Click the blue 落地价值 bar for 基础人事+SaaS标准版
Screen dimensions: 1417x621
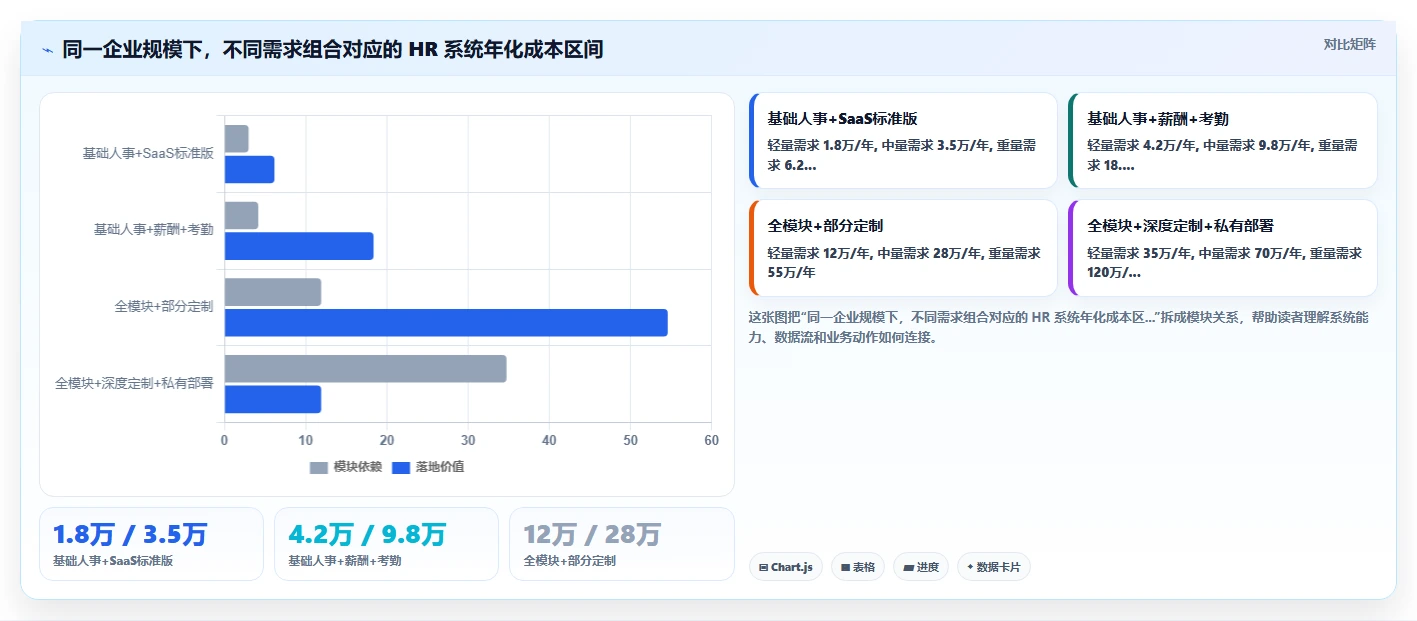[x=249, y=170]
